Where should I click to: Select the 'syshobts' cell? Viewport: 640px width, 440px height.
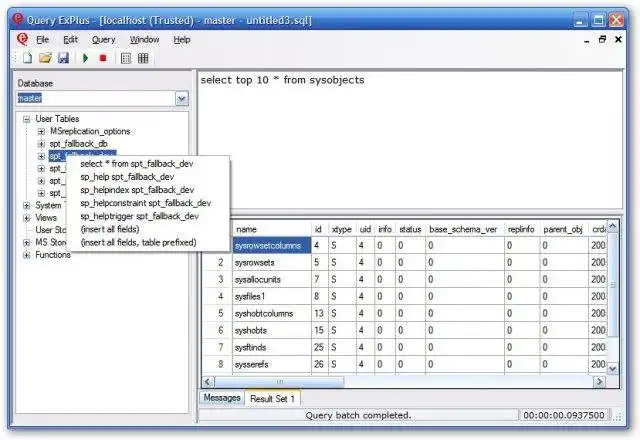272,330
